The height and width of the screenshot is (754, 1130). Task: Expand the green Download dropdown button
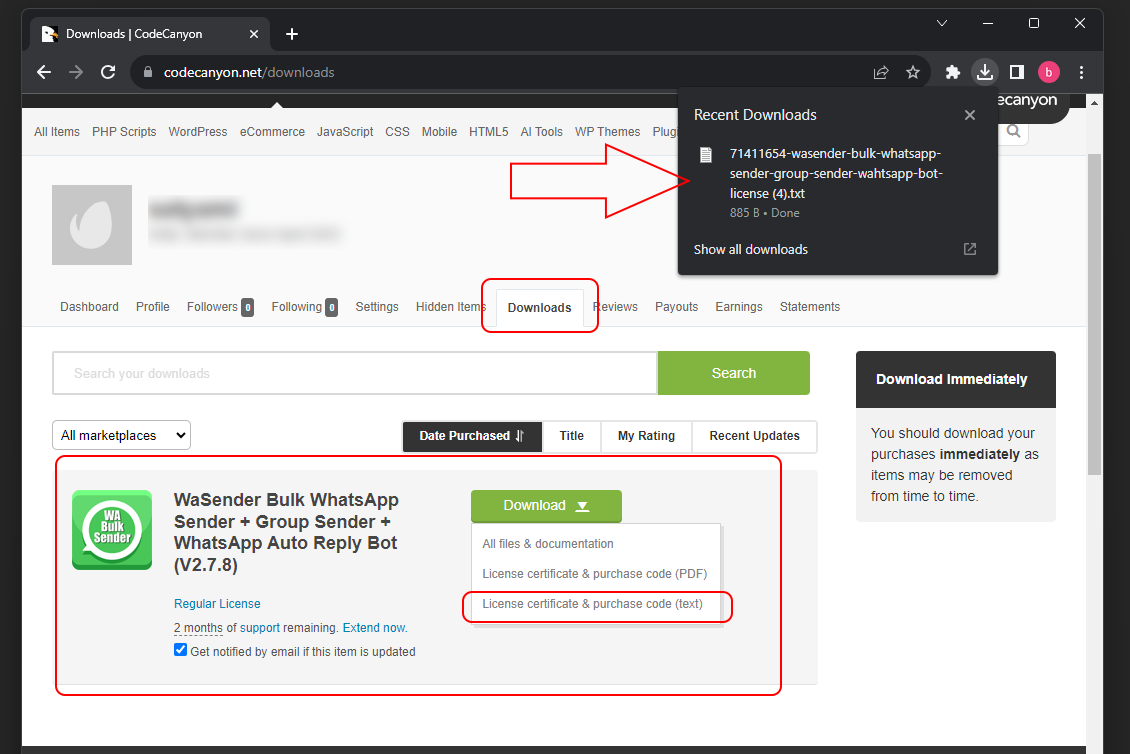click(x=546, y=506)
